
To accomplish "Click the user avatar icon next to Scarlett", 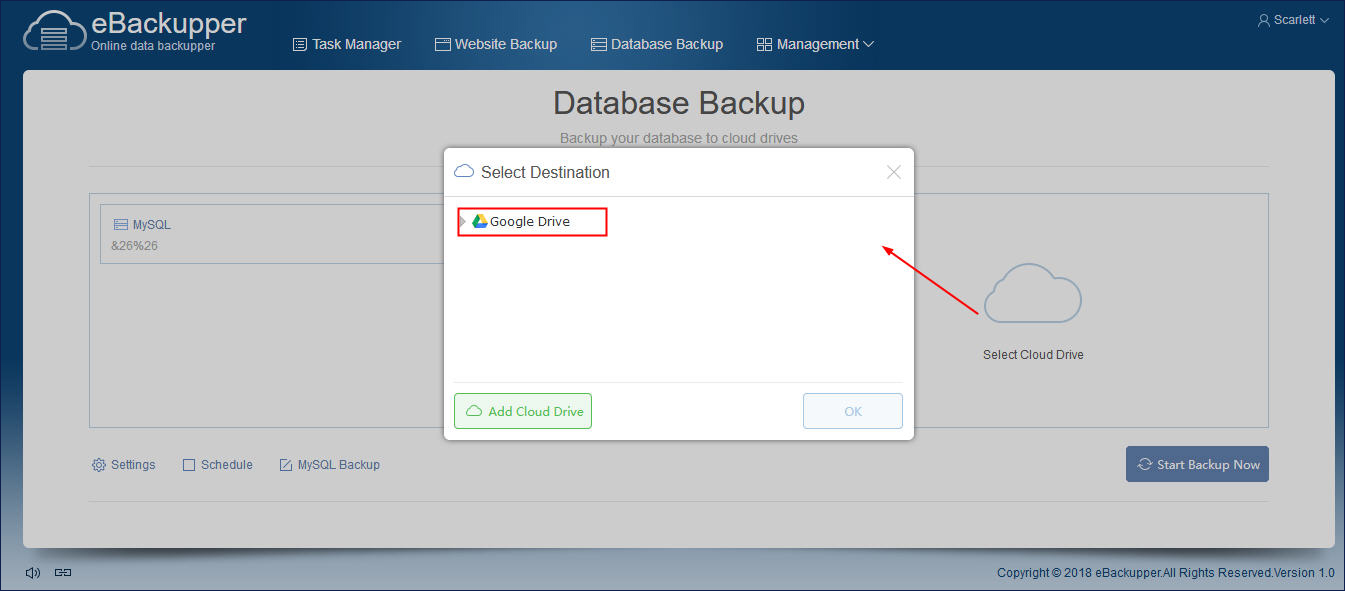I will pos(1264,20).
